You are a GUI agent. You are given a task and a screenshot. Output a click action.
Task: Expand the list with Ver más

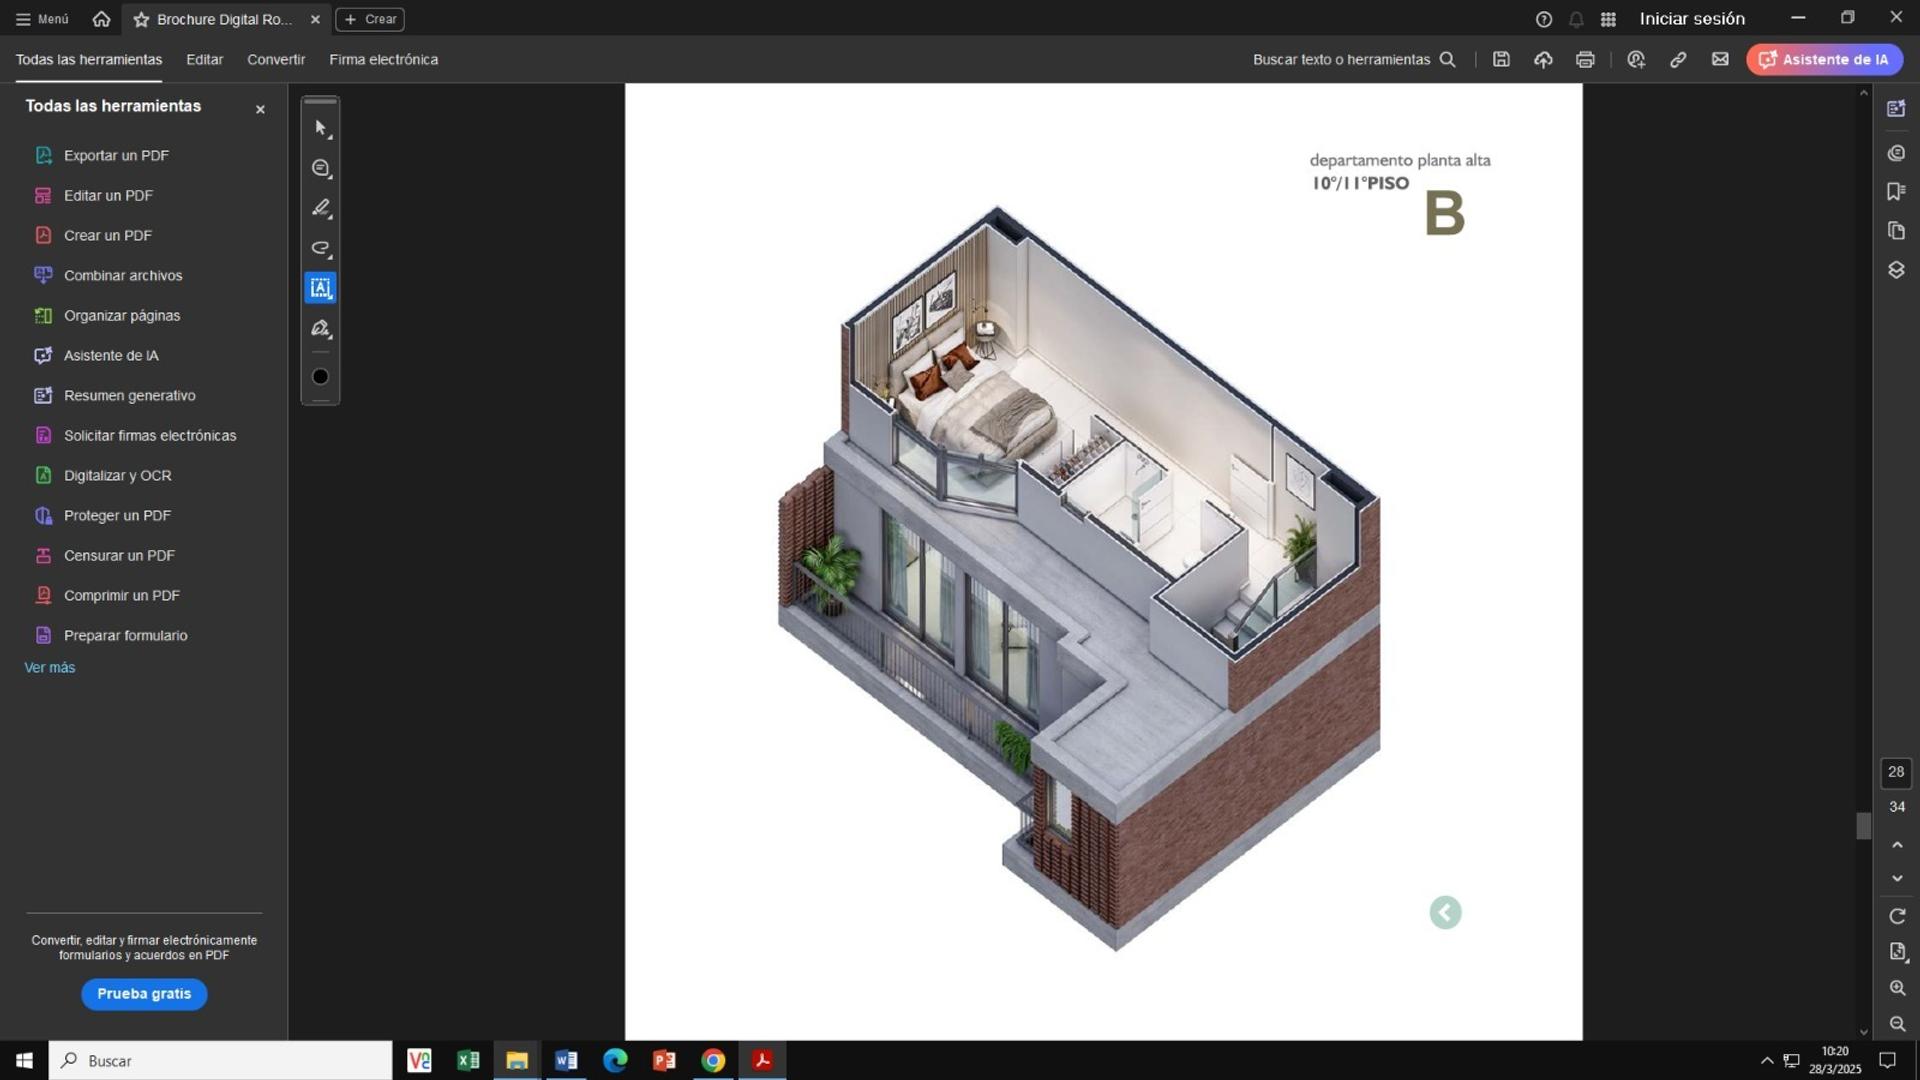[x=50, y=667]
